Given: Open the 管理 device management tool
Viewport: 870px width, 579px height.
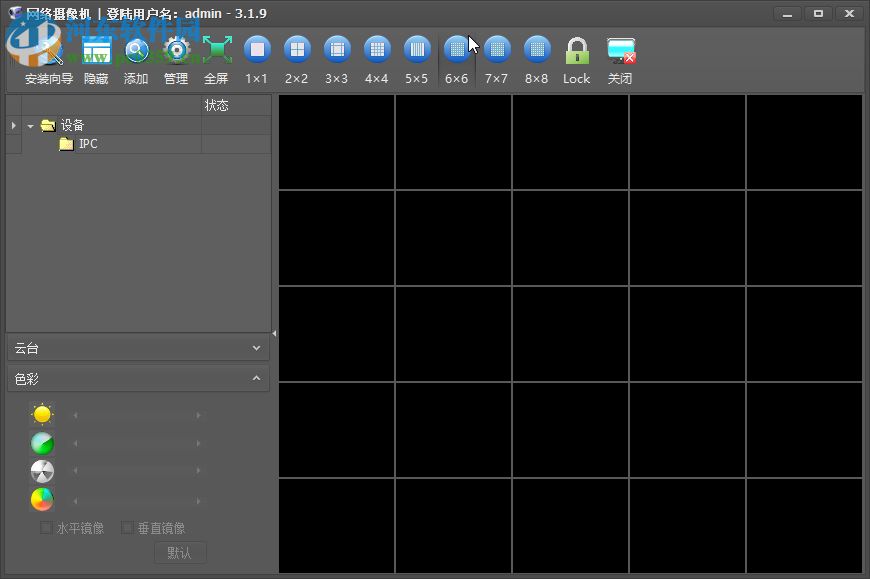Looking at the screenshot, I should 177,50.
